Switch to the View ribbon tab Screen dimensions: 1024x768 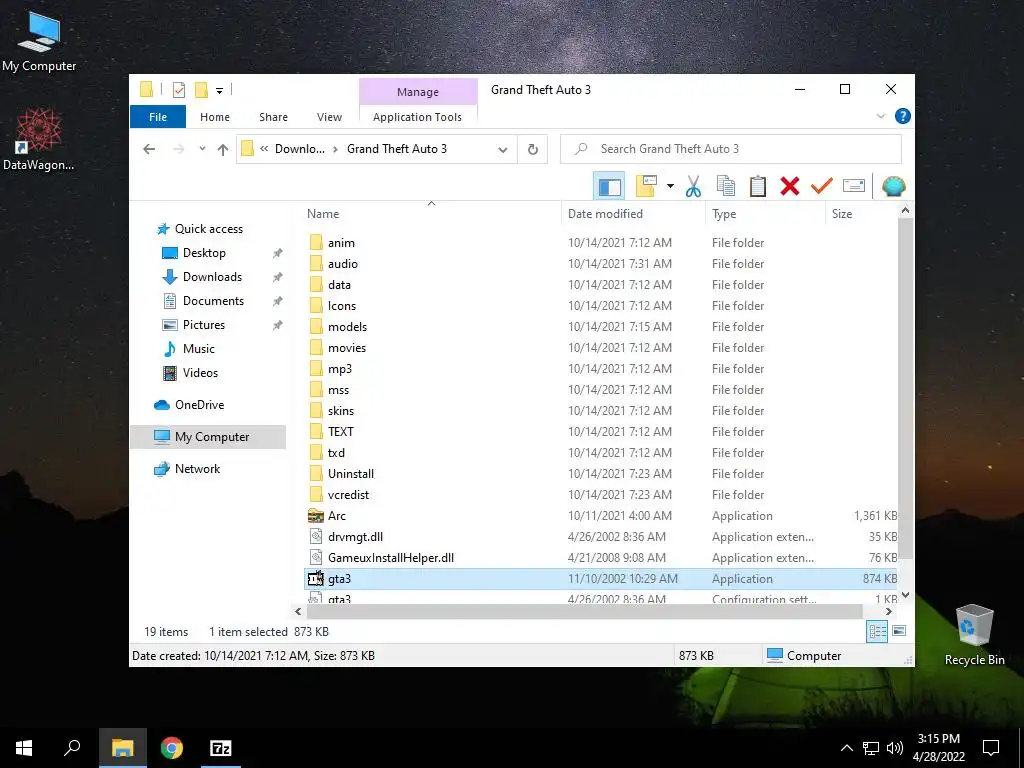(329, 117)
